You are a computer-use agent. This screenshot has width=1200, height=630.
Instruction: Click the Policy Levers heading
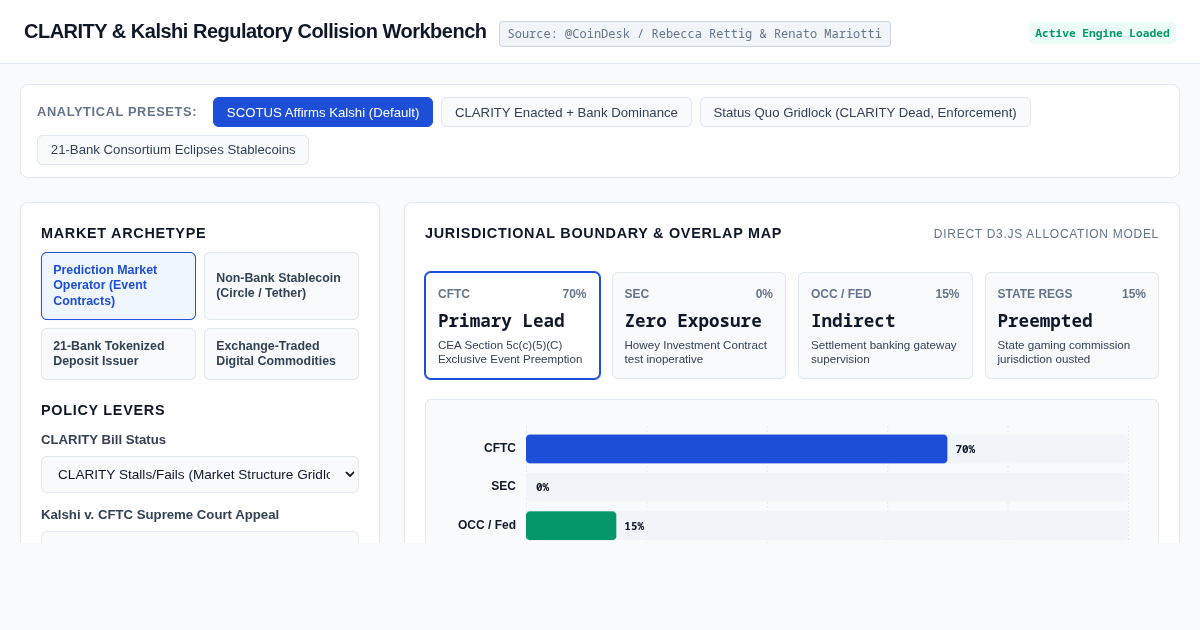click(103, 410)
